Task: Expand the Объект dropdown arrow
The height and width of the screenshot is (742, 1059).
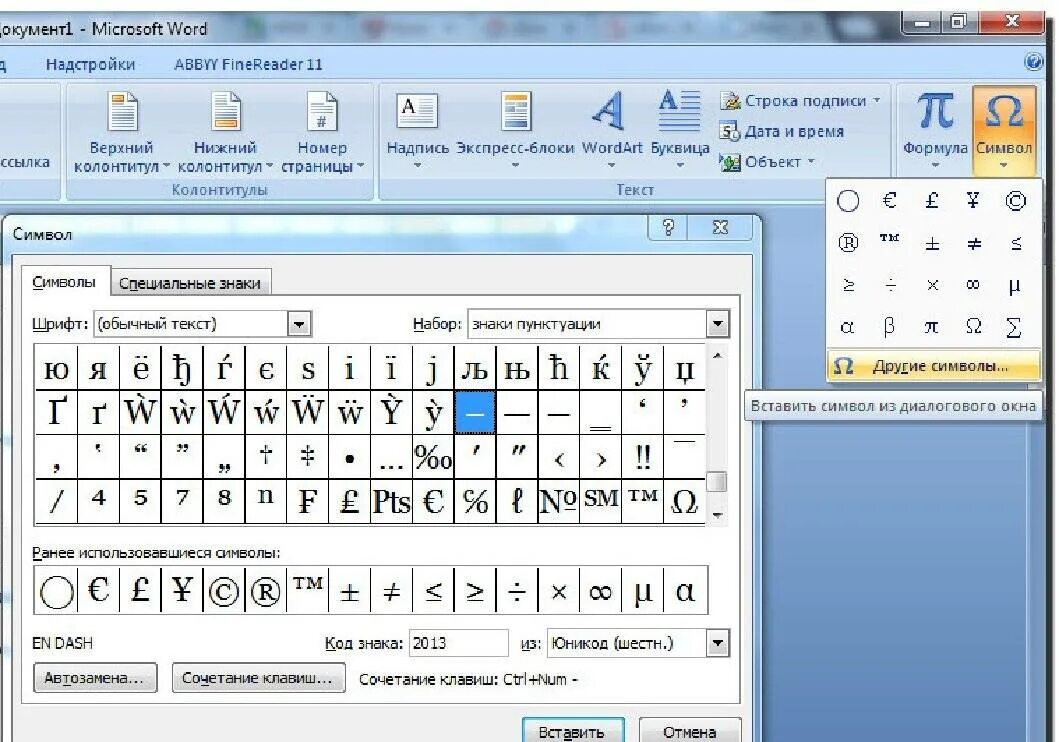Action: tap(810, 162)
